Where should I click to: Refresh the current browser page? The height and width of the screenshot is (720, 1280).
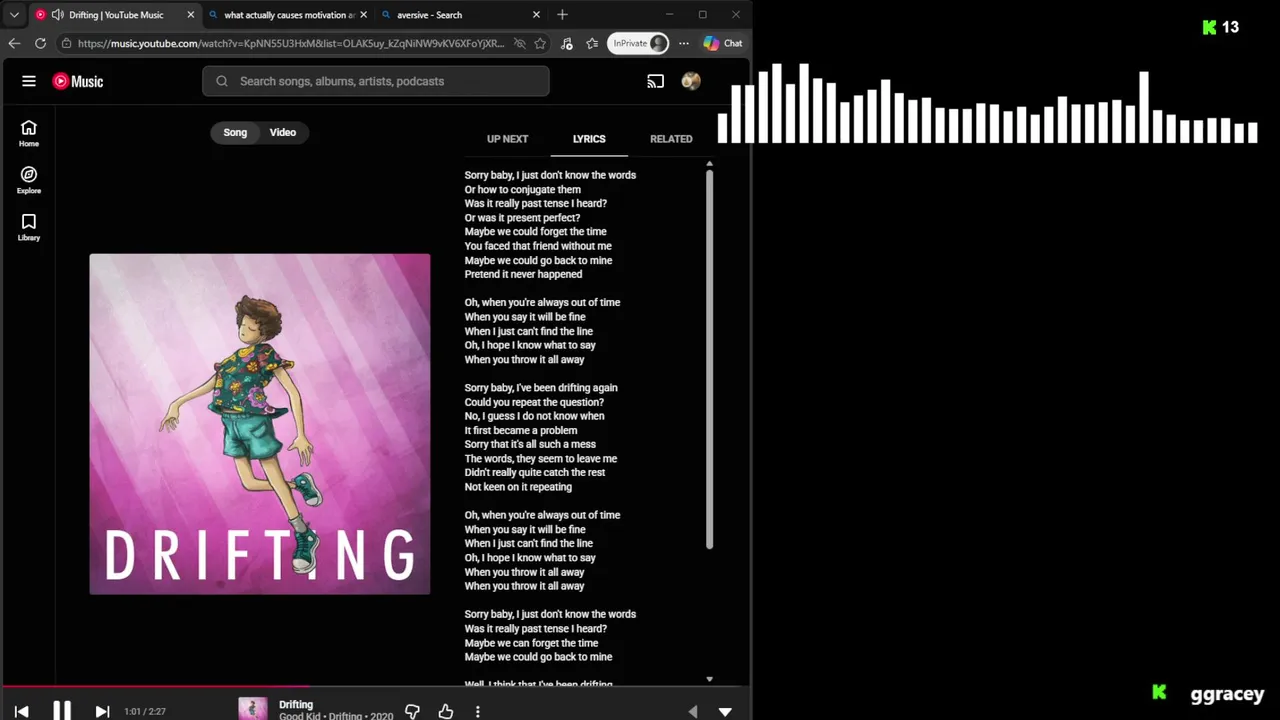click(40, 43)
